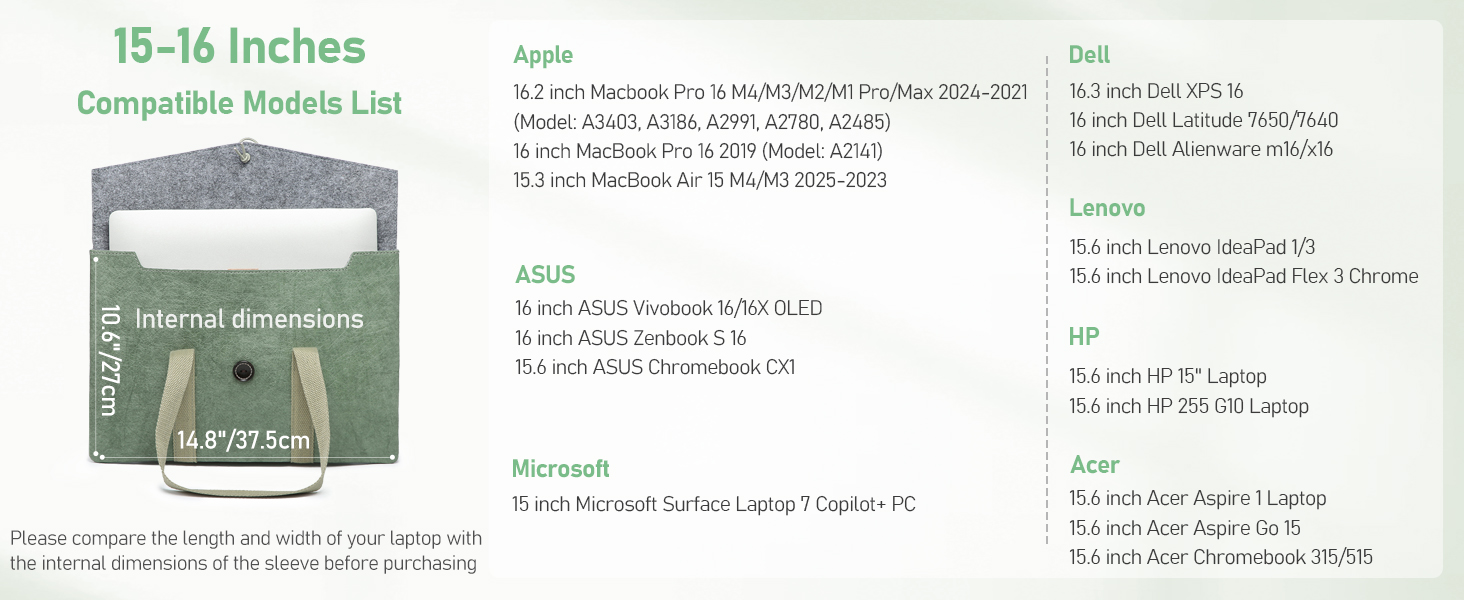Click the Microsoft Surface Laptop 7 line

(714, 504)
